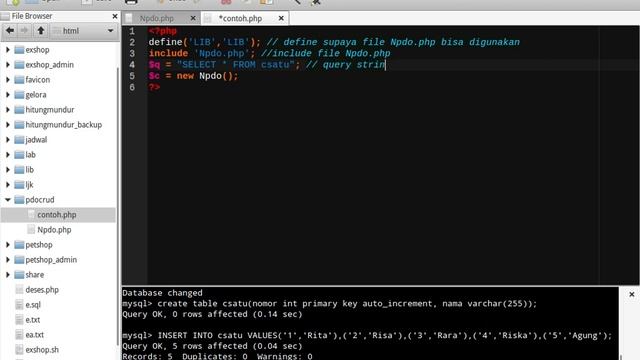The image size is (640, 360).
Task: Expand the jadwal folder
Action: coord(8,140)
